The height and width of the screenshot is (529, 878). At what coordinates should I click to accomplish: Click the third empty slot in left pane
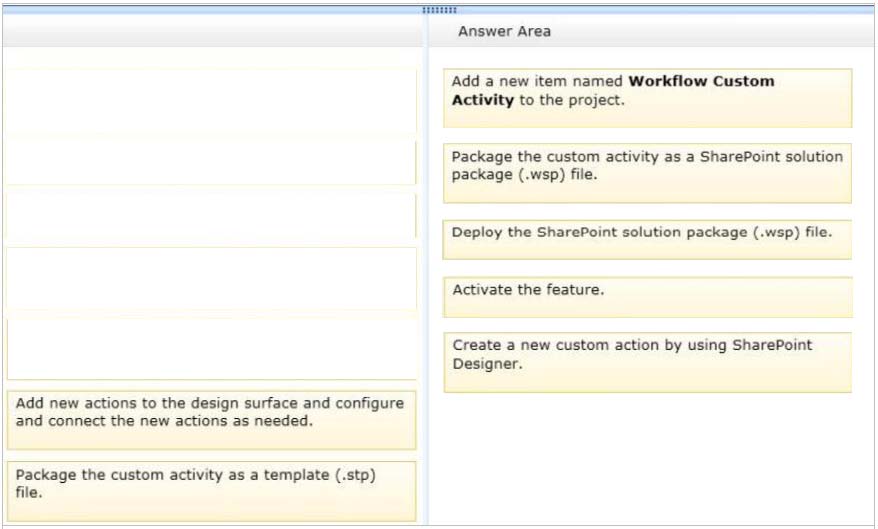pos(212,217)
